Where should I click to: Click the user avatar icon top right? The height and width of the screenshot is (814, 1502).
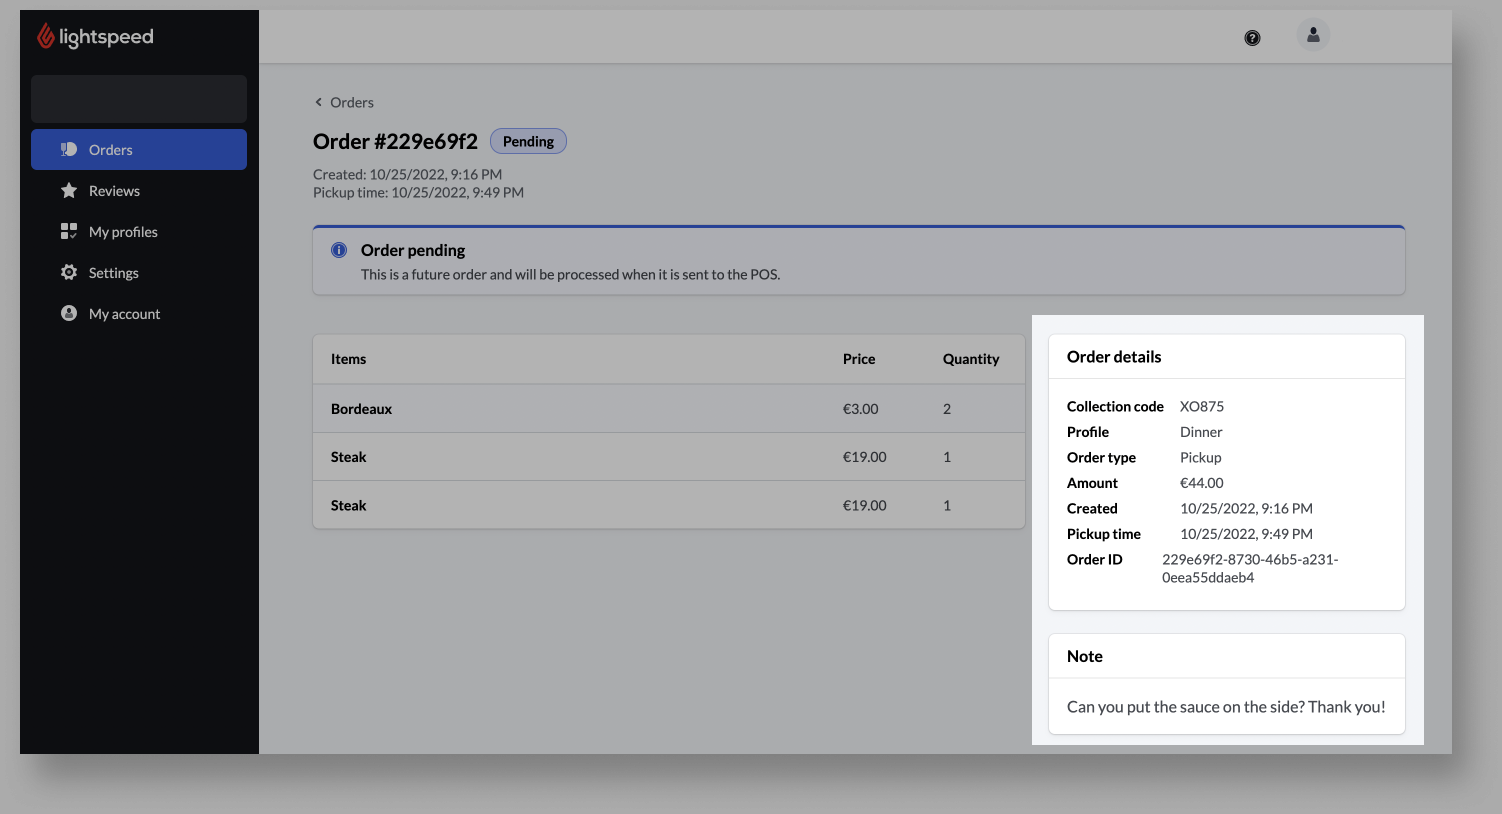[1313, 35]
